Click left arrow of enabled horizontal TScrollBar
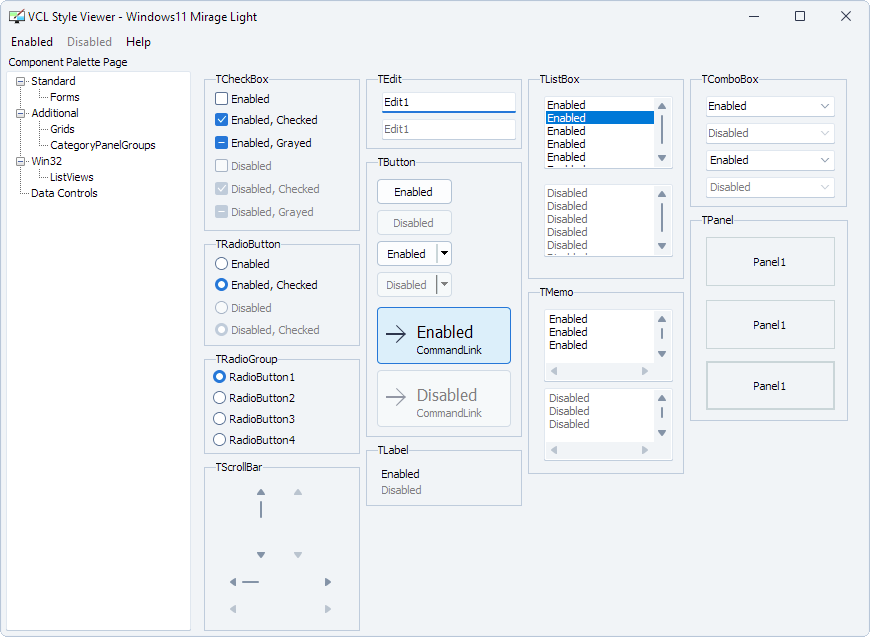 pyautogui.click(x=233, y=582)
